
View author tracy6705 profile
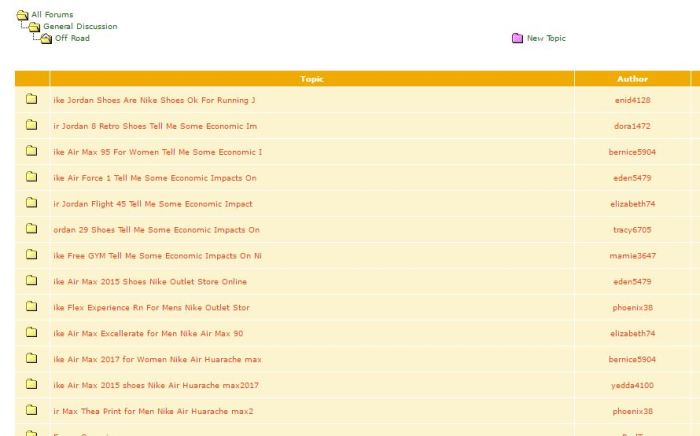tap(632, 230)
